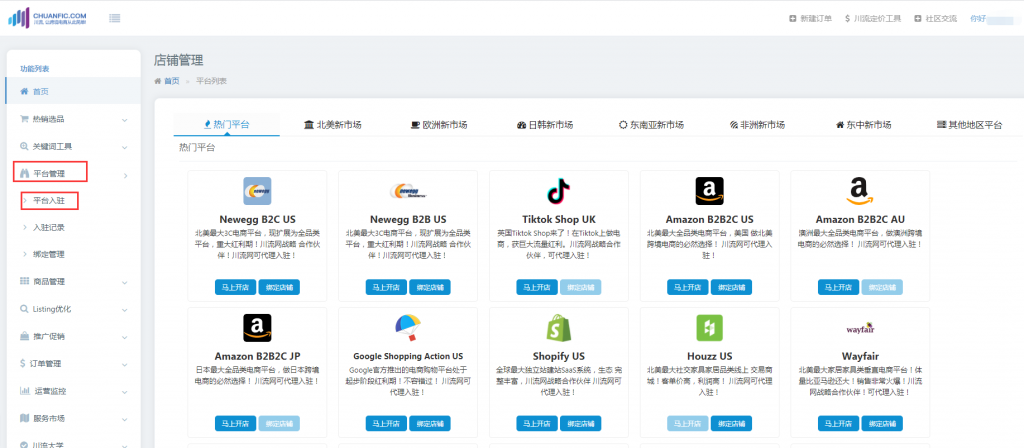Click the Newegg B2B US logo
This screenshot has width=1024, height=448.
[408, 191]
